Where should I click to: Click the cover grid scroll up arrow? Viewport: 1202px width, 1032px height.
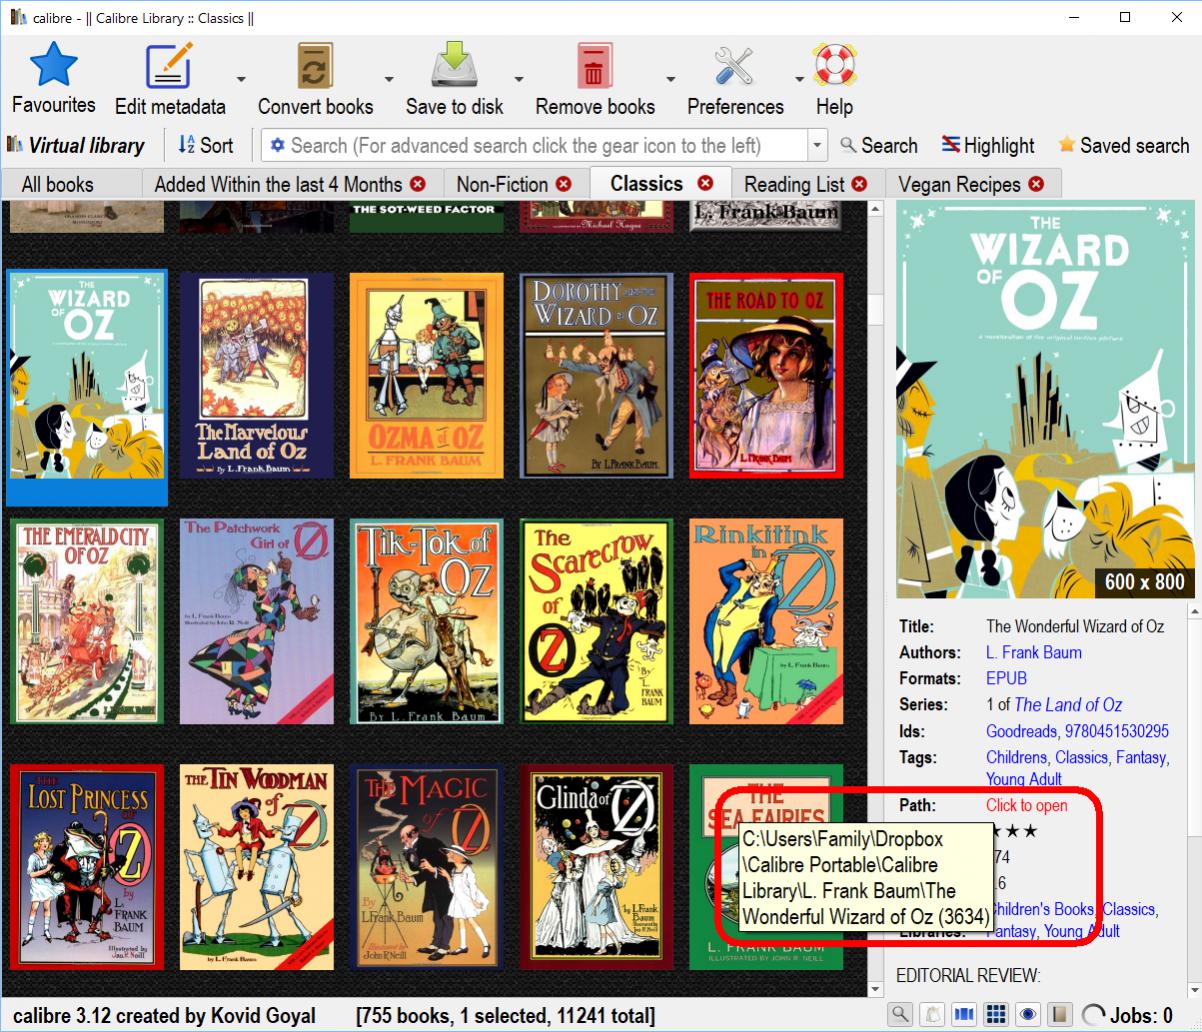(875, 209)
